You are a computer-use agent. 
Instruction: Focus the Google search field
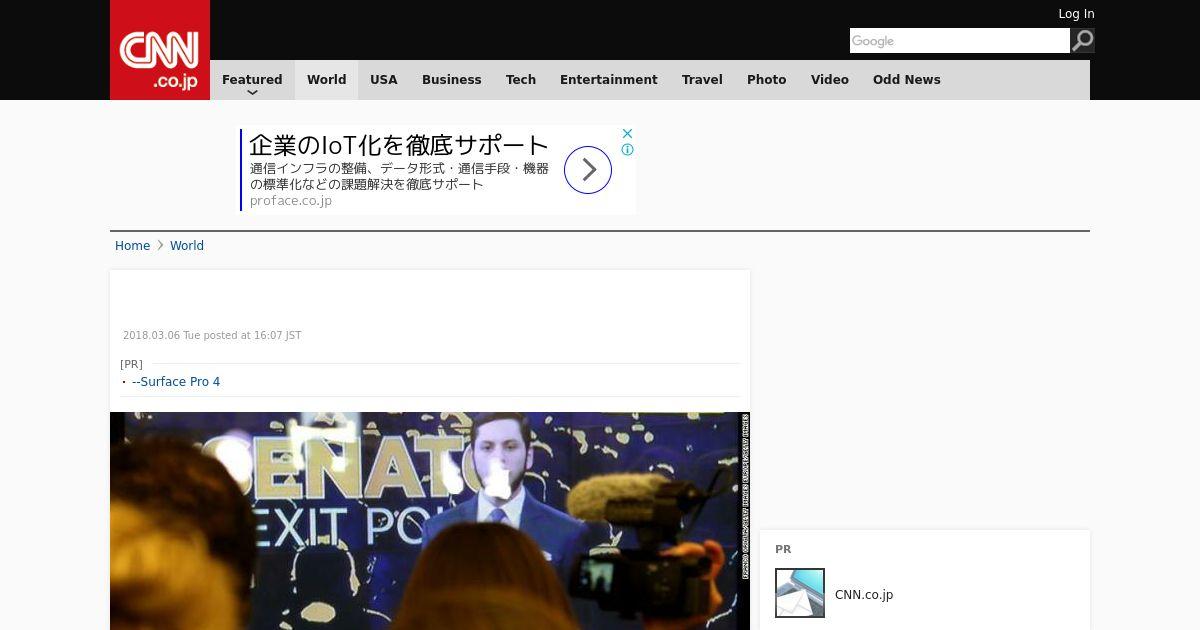pyautogui.click(x=960, y=40)
